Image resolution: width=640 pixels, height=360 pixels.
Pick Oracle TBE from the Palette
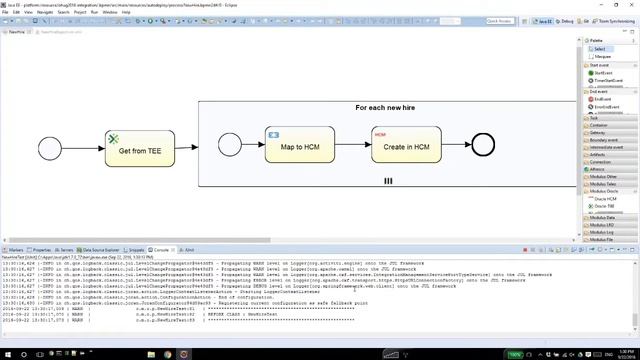(x=602, y=207)
